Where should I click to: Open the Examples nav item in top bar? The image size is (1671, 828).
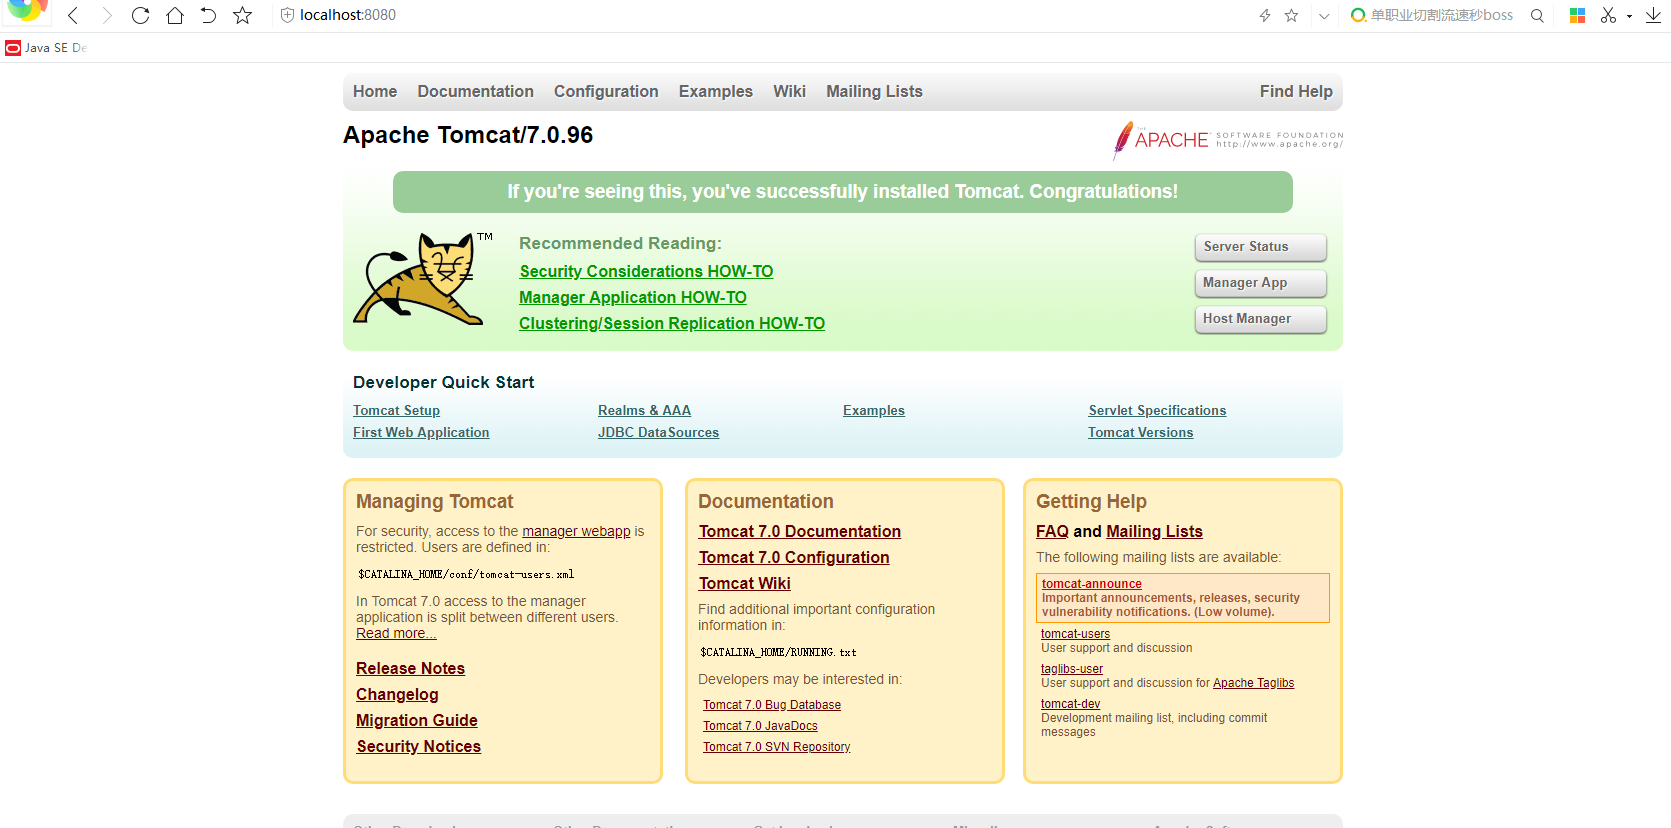tap(716, 91)
